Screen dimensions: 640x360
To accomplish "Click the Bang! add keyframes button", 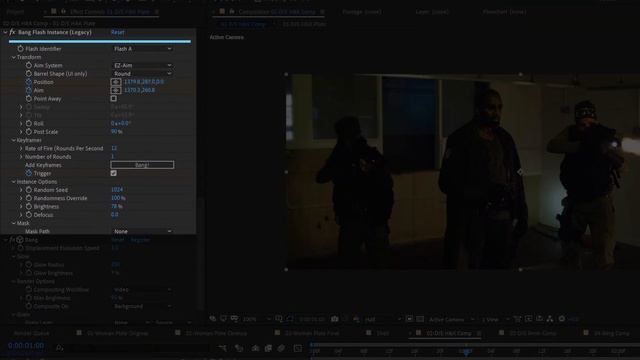I will tap(142, 165).
